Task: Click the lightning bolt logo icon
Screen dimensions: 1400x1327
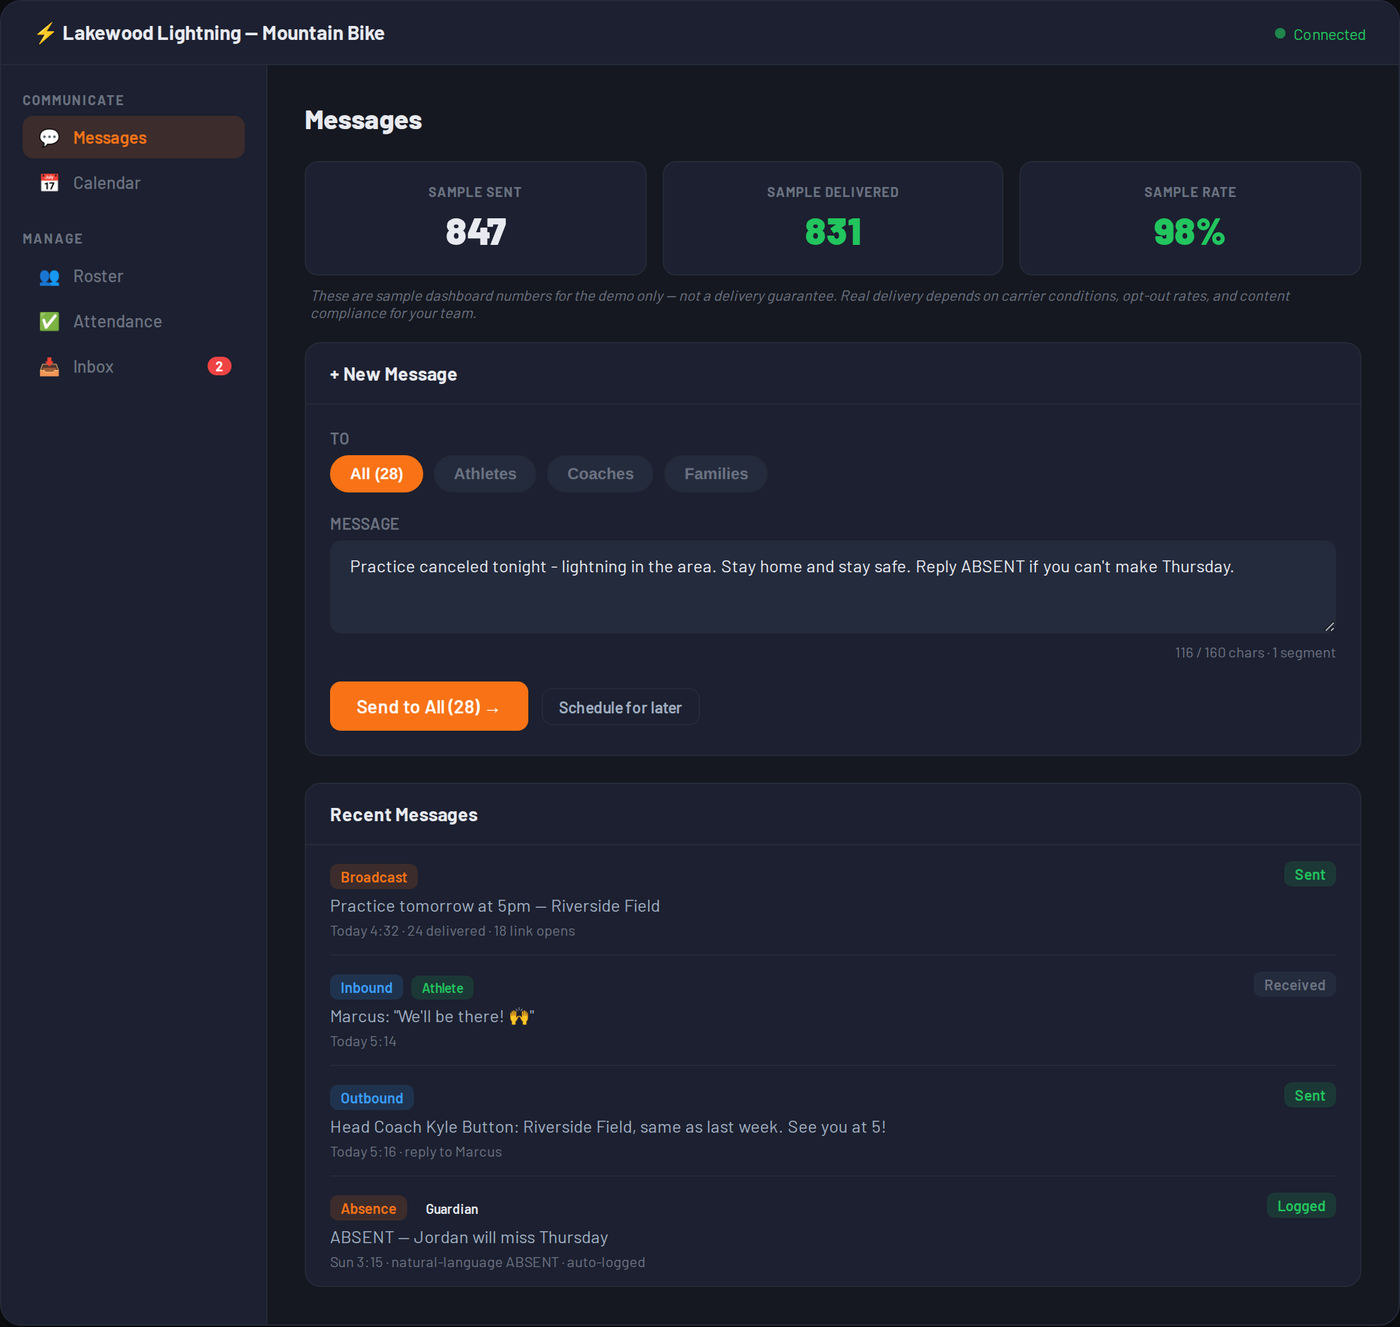Action: (45, 33)
